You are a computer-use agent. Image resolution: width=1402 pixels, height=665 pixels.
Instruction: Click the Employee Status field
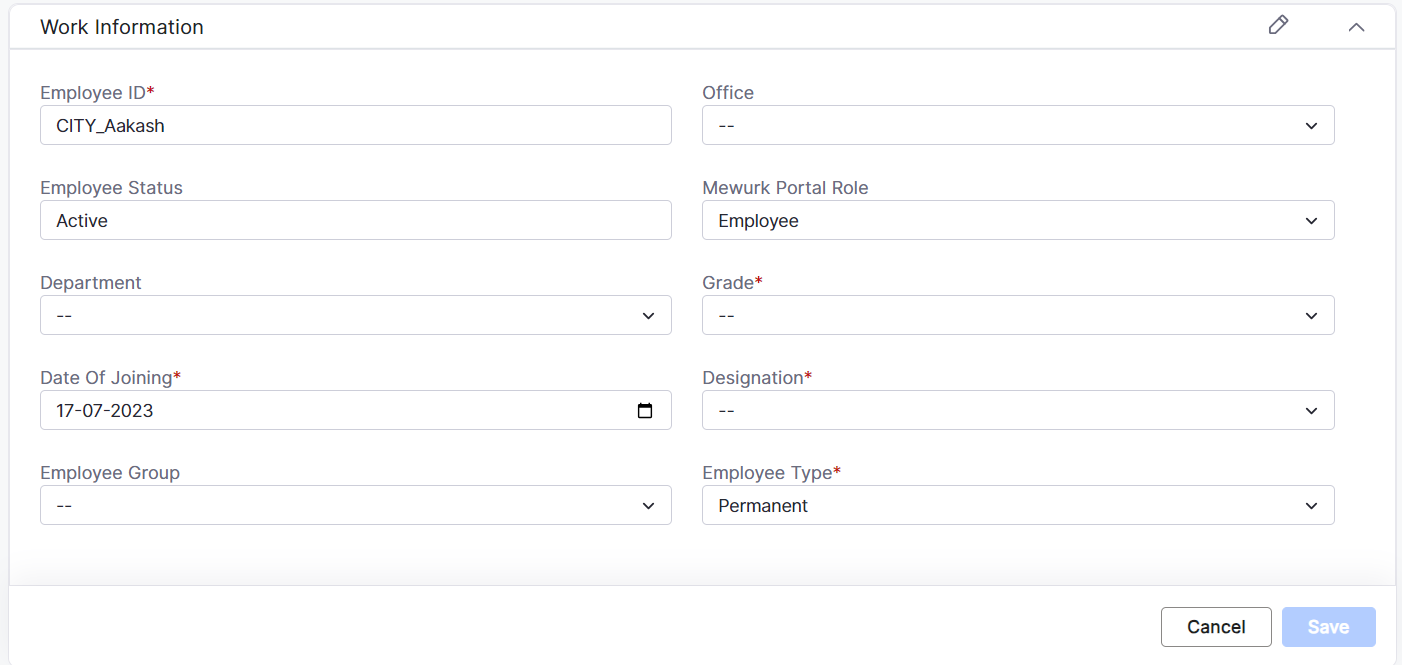(x=355, y=221)
